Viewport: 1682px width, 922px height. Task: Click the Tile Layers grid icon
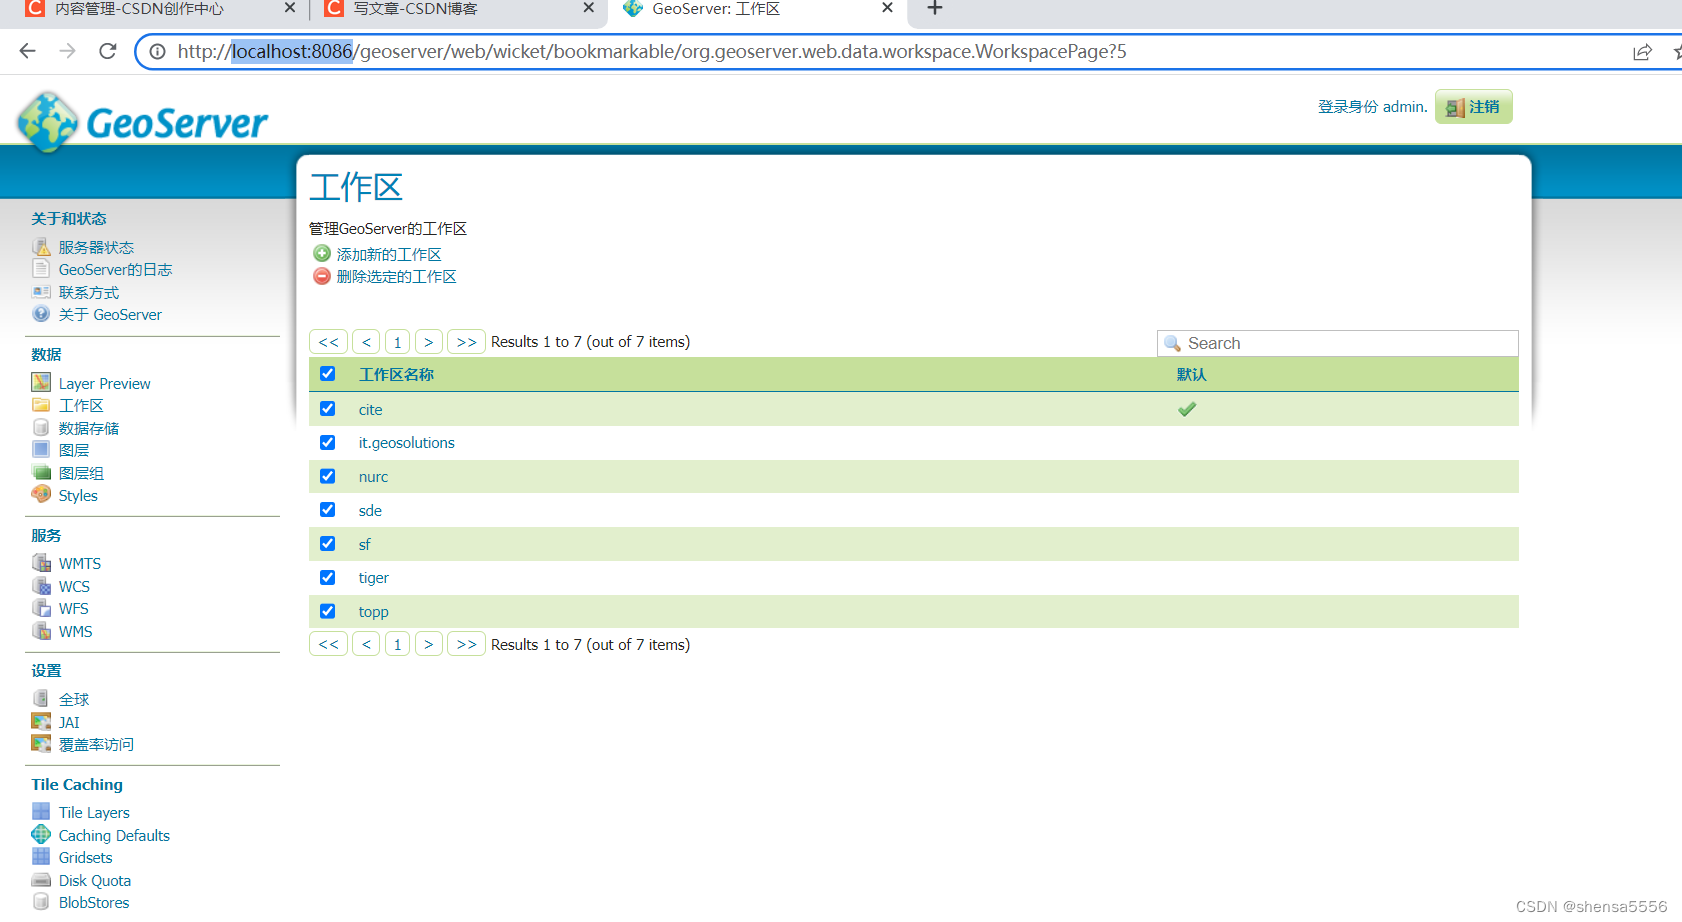pos(41,812)
